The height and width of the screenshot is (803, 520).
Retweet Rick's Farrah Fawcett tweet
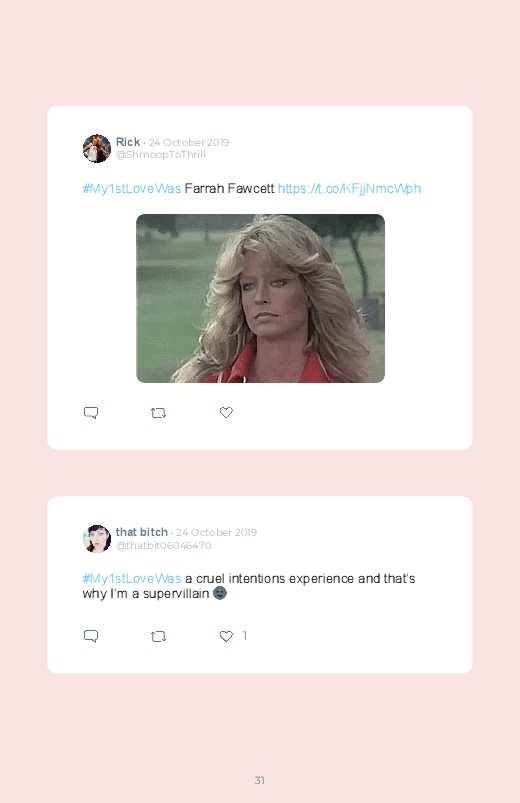pyautogui.click(x=158, y=413)
